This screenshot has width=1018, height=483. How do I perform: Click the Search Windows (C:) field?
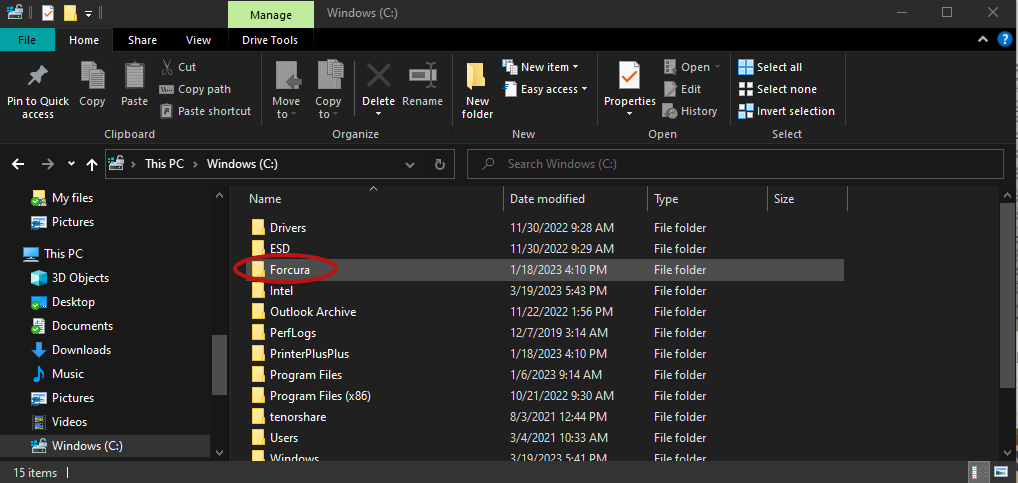[736, 164]
